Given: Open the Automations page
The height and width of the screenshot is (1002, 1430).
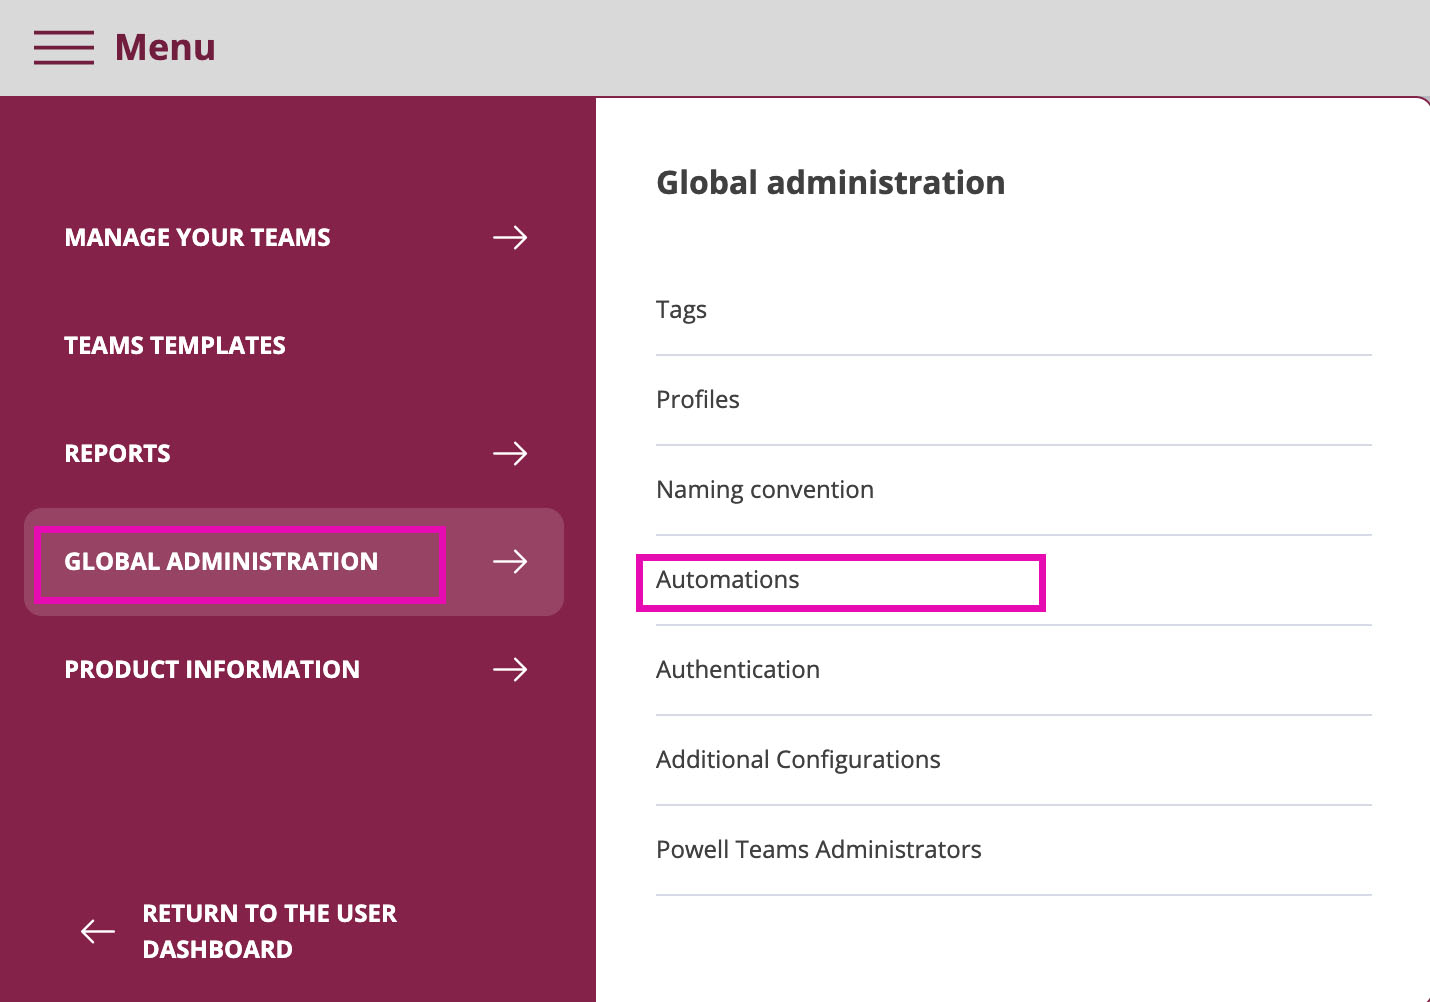Looking at the screenshot, I should 1014,580.
